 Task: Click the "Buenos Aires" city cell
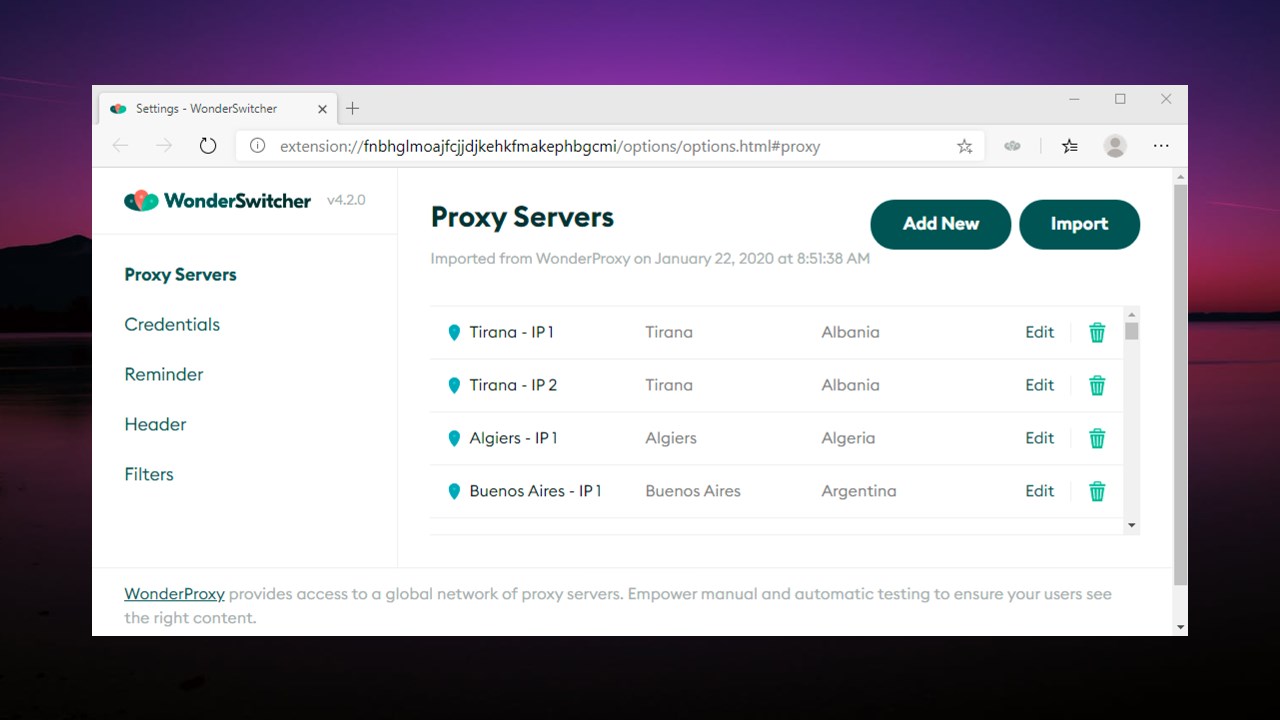pos(693,491)
